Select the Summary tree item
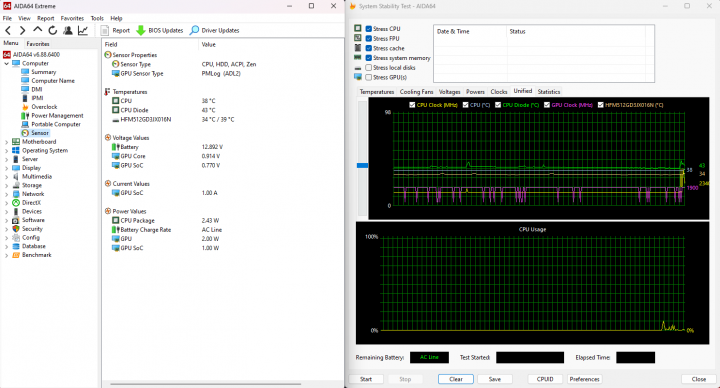Viewport: 720px width, 388px height. click(44, 72)
